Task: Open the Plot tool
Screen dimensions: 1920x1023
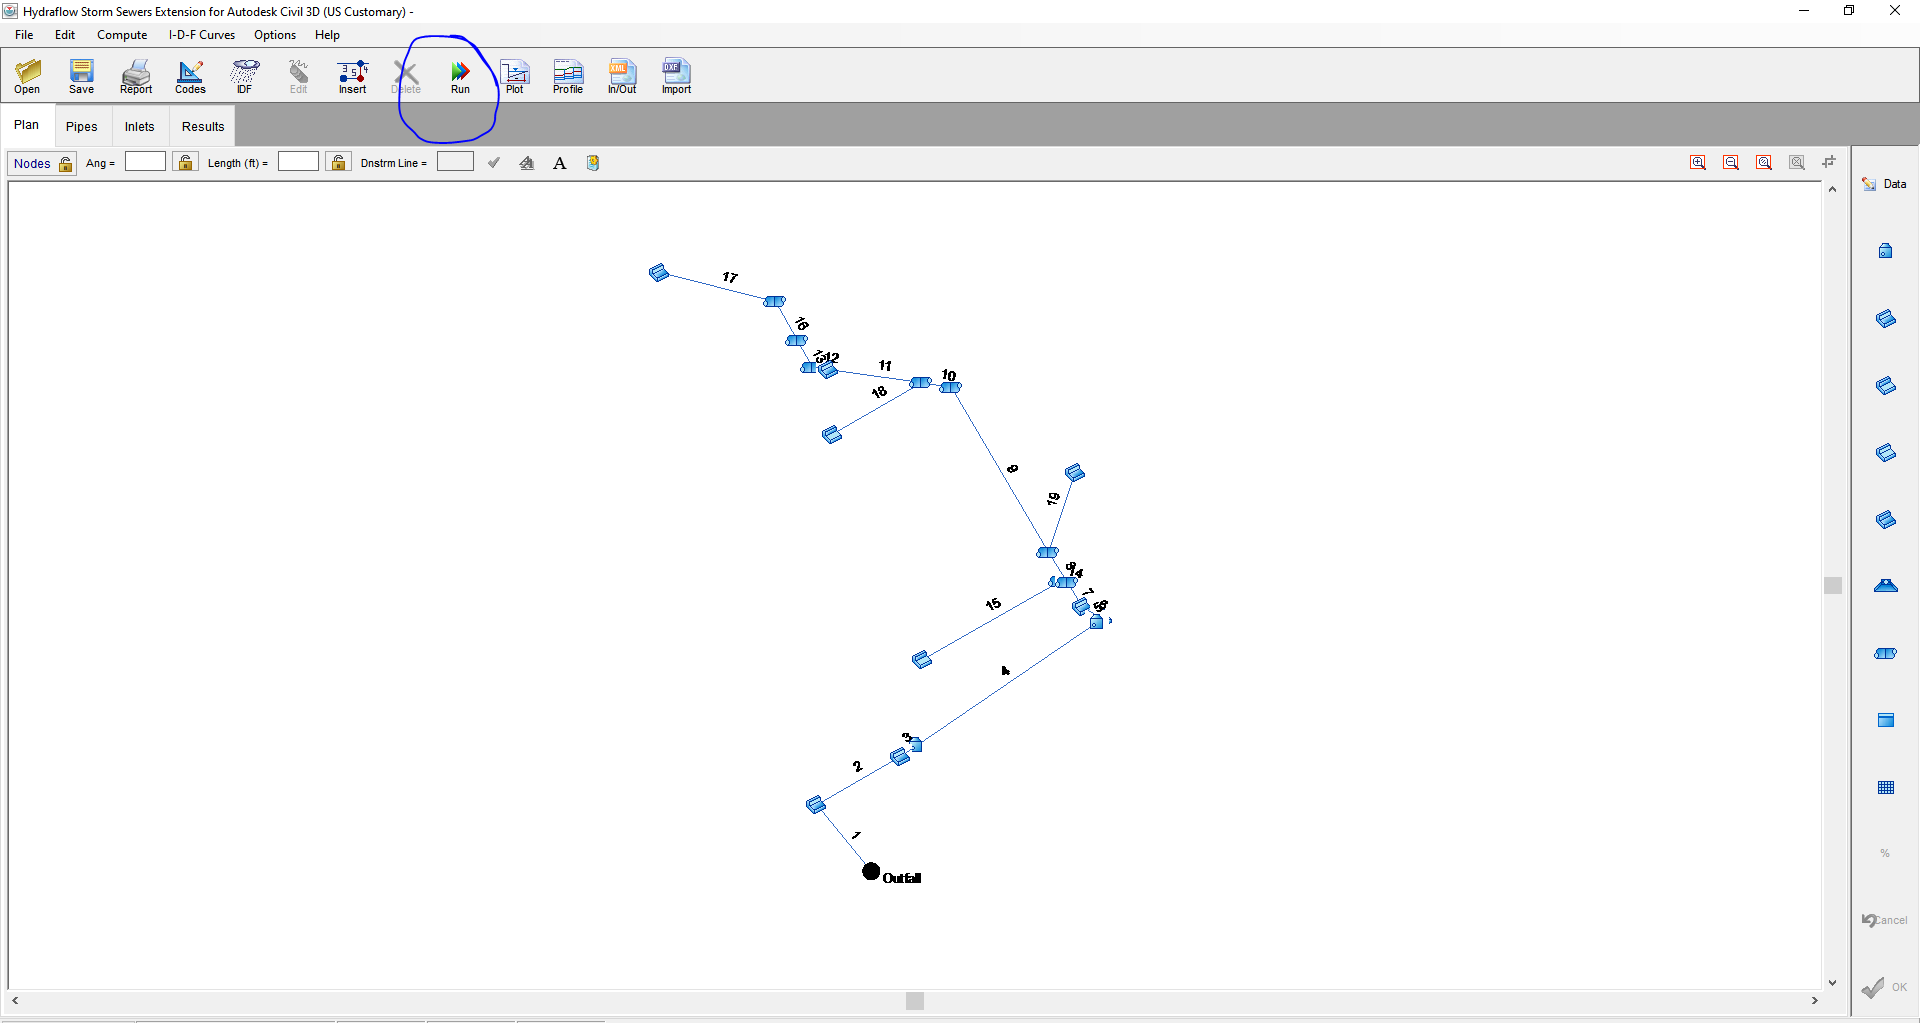Action: pyautogui.click(x=514, y=75)
